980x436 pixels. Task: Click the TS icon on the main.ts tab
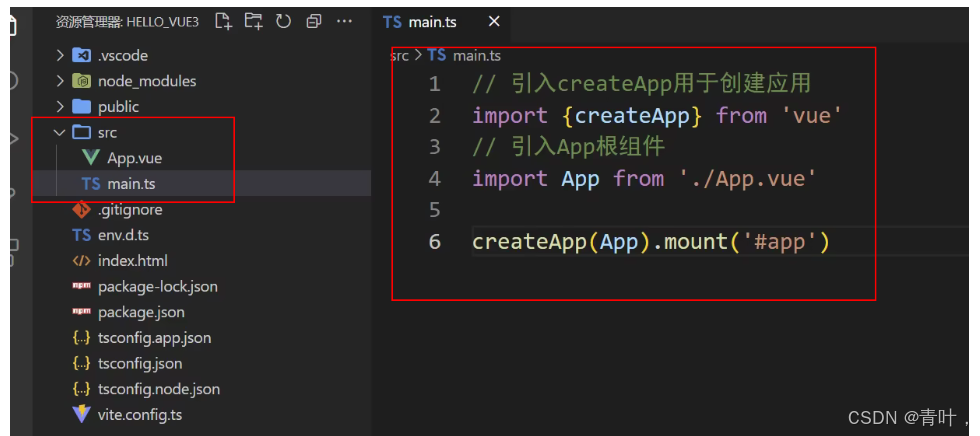coord(392,22)
